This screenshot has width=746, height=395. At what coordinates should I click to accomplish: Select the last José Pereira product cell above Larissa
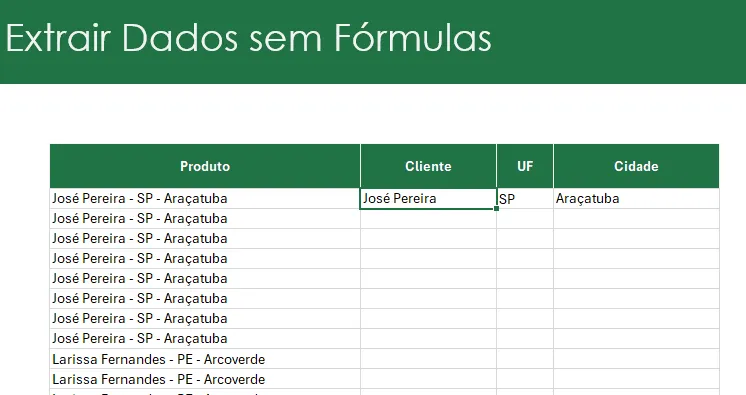click(x=205, y=338)
